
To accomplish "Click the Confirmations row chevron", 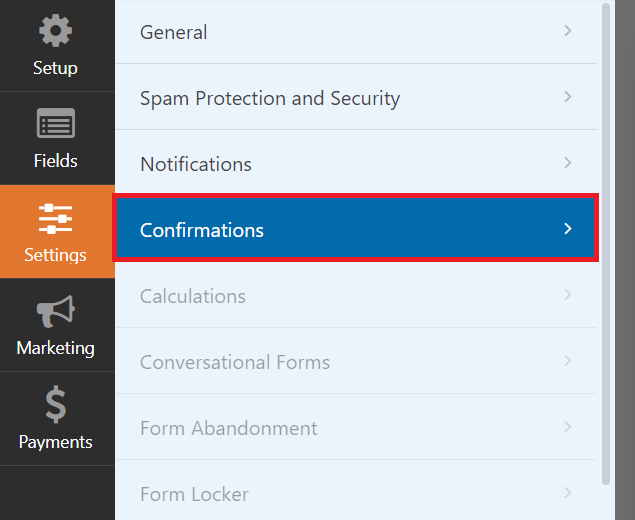I will click(568, 229).
